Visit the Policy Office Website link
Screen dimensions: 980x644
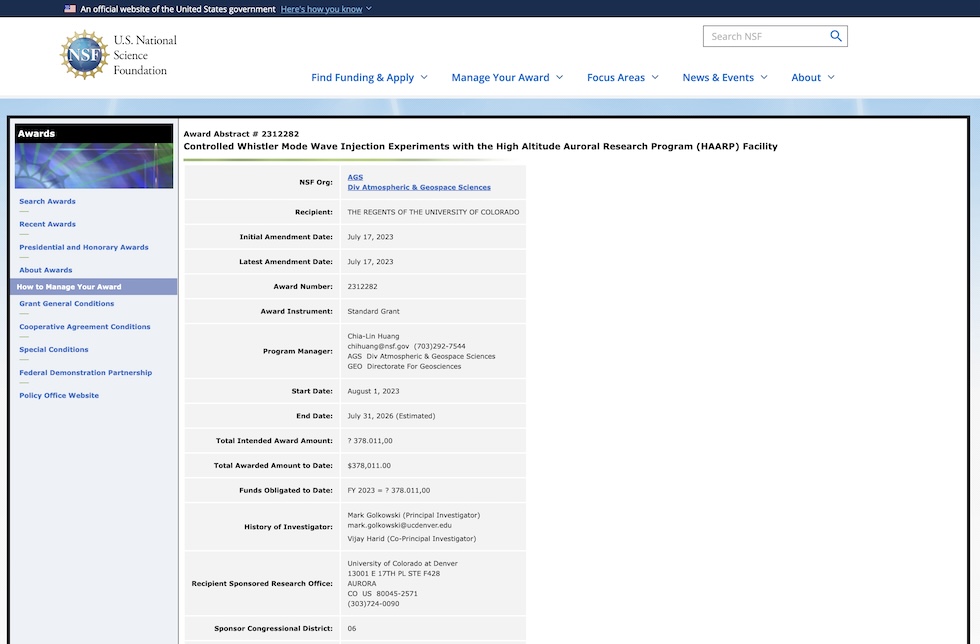point(59,395)
